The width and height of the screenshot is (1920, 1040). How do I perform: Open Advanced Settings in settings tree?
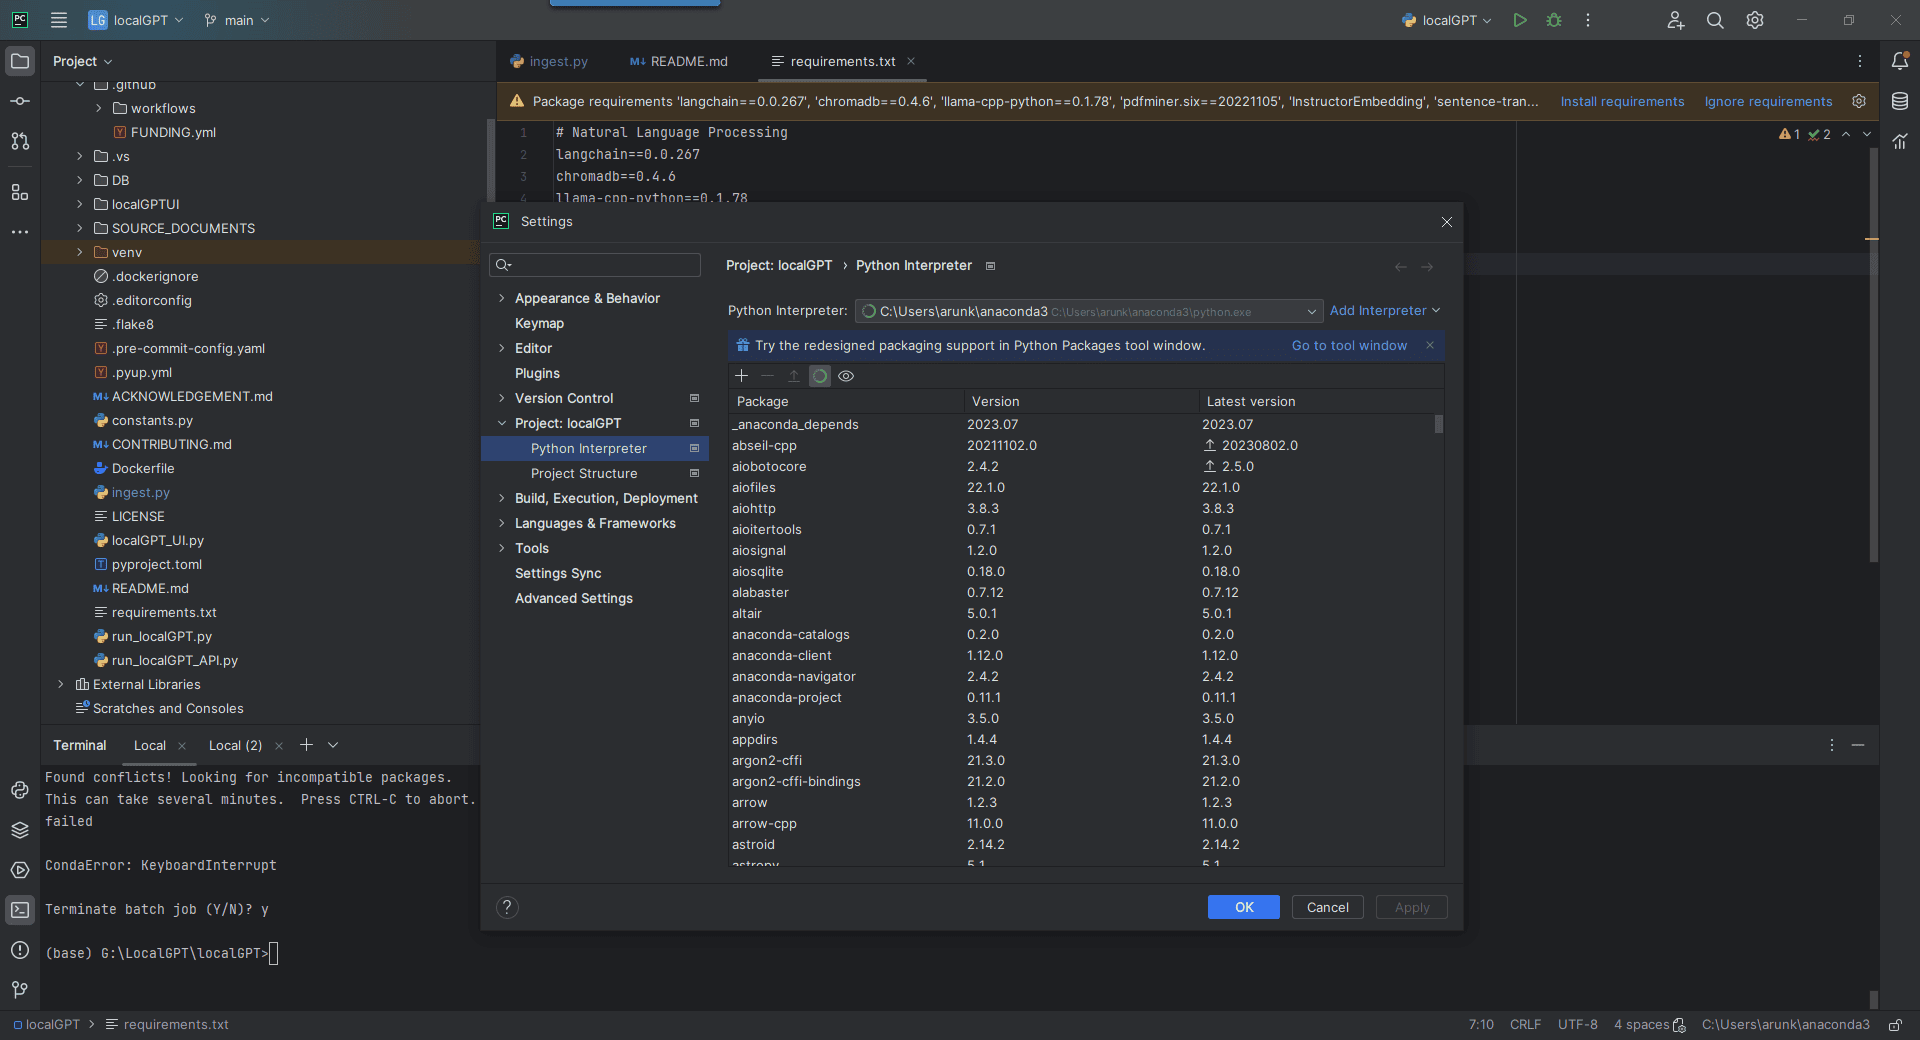(x=573, y=598)
